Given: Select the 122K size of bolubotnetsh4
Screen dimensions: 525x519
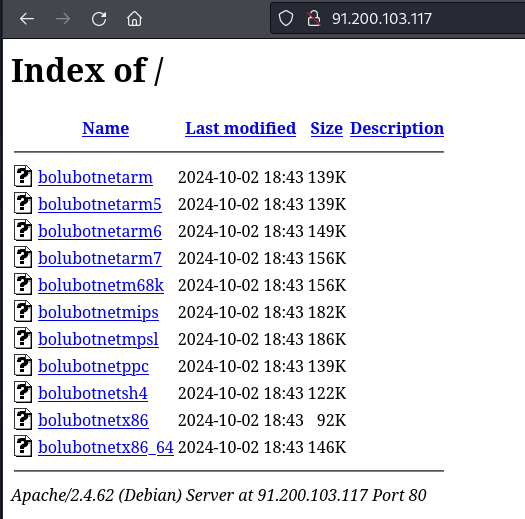Looking at the screenshot, I should tap(327, 393).
